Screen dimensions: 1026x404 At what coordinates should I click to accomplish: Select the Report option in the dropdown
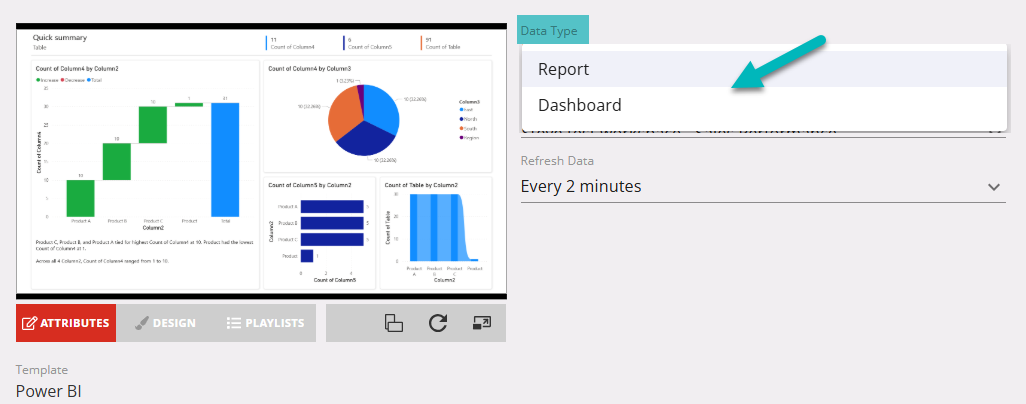tap(764, 69)
